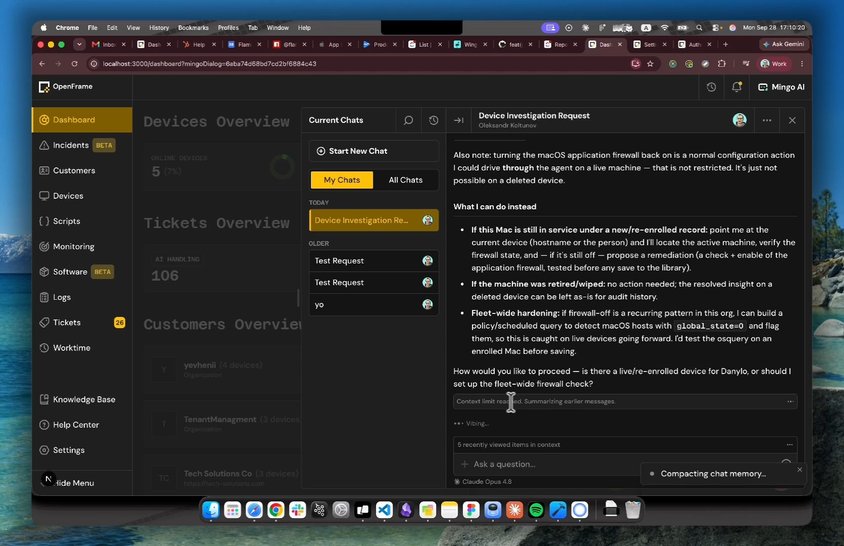Open chat options three-dot menu in the header
The image size is (844, 546).
(x=766, y=120)
